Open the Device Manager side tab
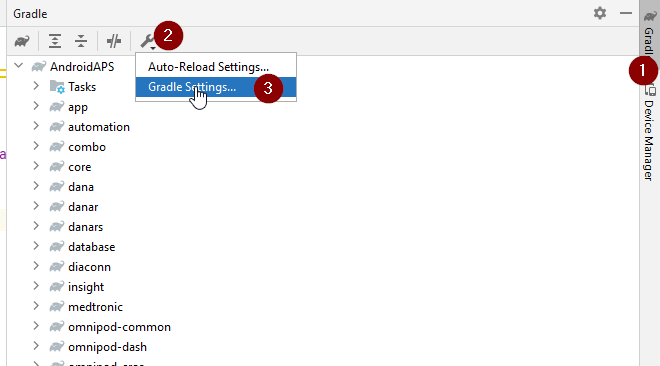Screen dimensions: 660x366 tap(649, 134)
